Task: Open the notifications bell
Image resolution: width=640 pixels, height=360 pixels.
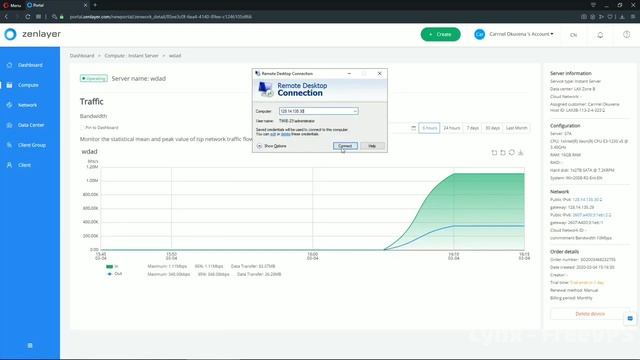Action: pyautogui.click(x=600, y=35)
